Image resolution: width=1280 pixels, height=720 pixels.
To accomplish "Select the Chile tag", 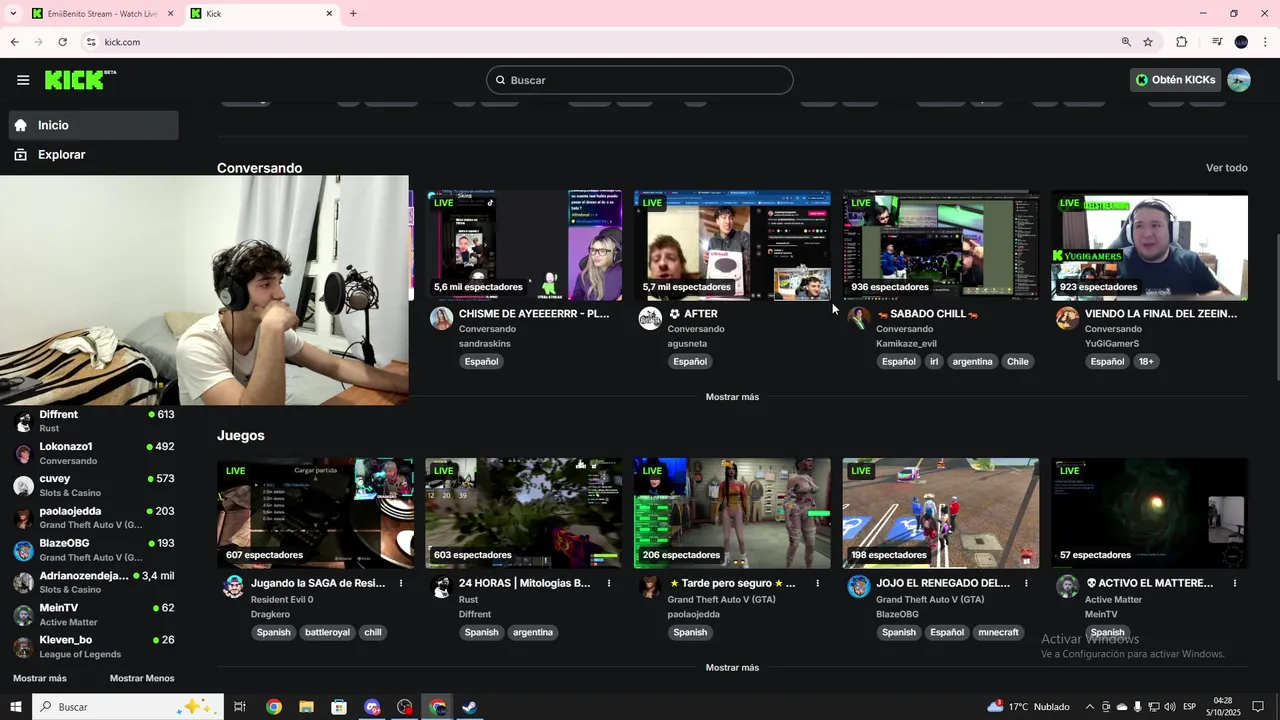I will click(x=1018, y=362).
